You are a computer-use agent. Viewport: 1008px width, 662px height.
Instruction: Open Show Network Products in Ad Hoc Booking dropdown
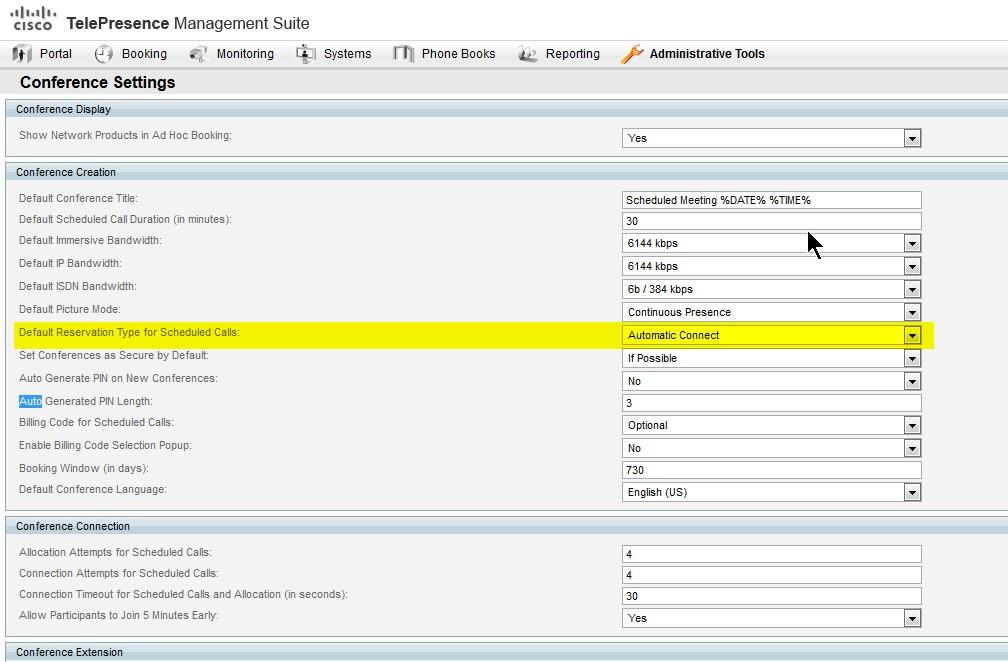(771, 138)
